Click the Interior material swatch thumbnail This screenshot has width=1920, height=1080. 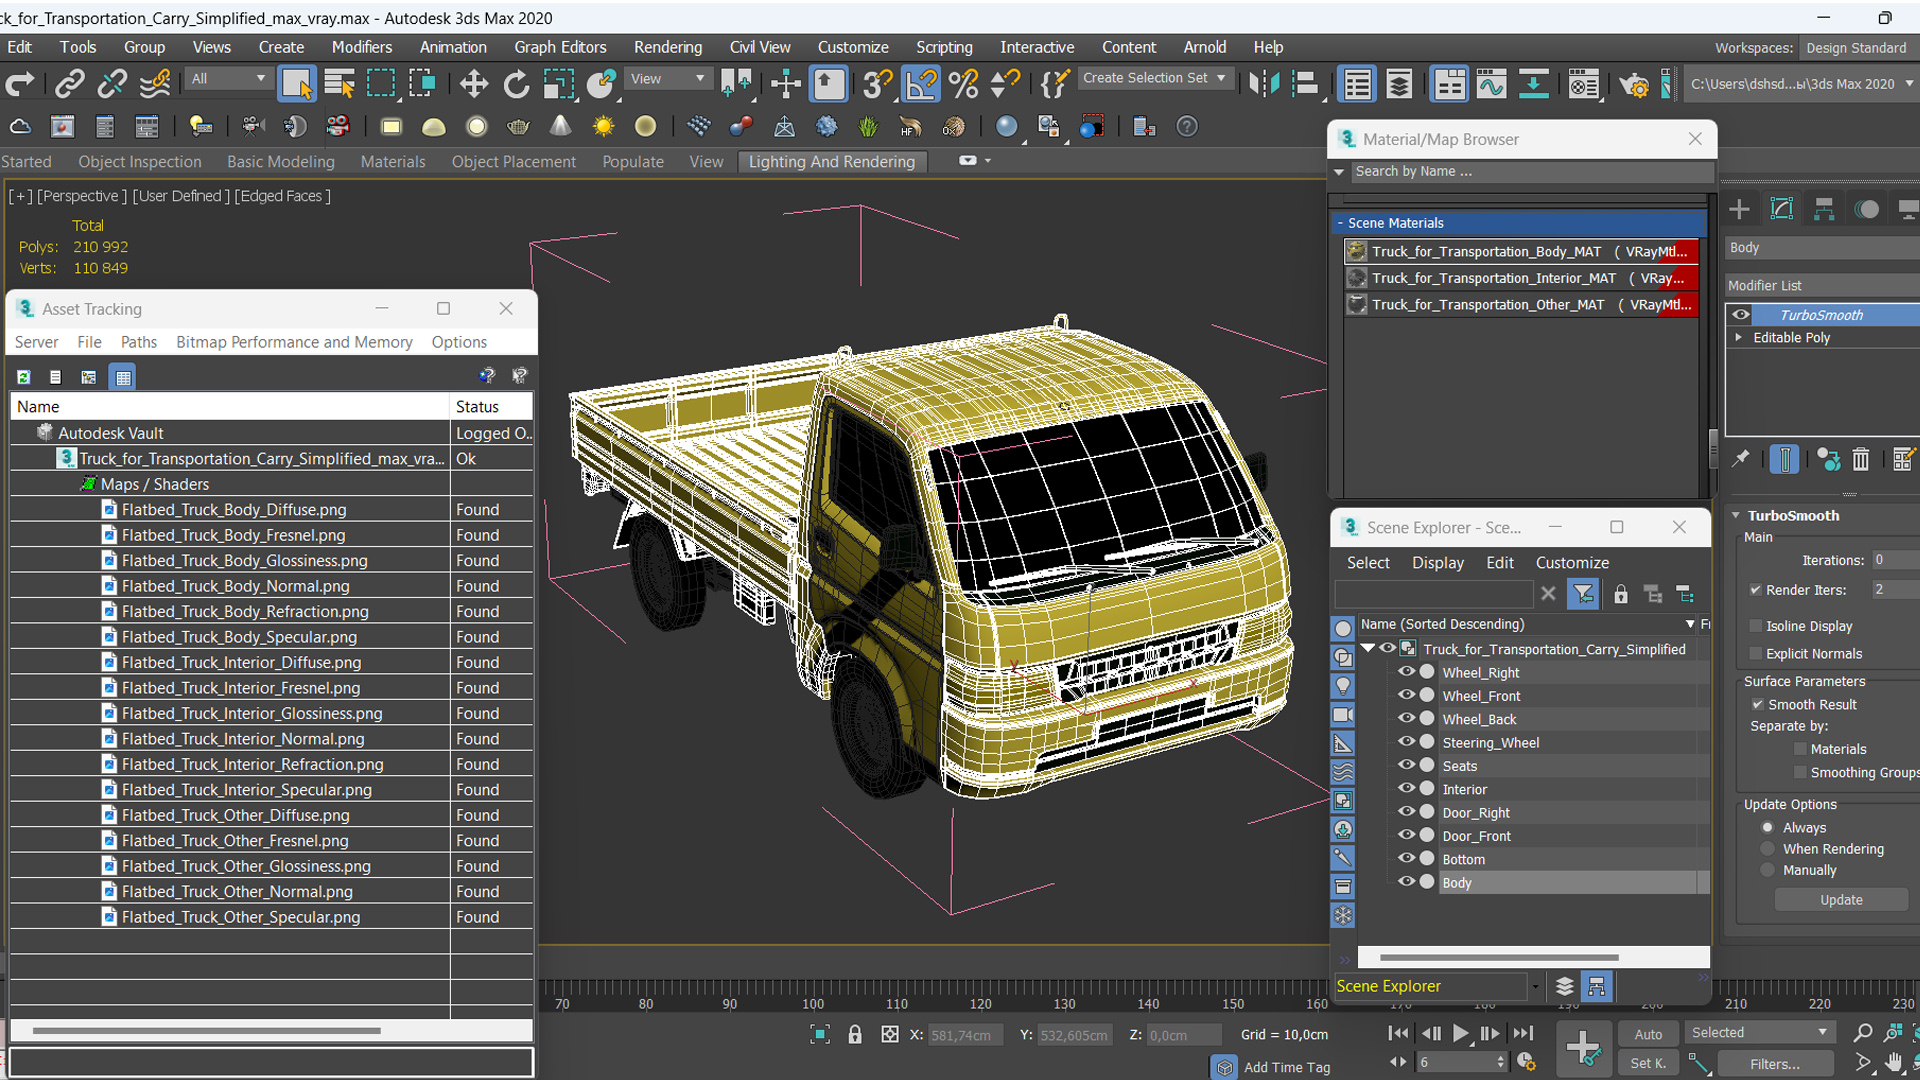(1357, 278)
